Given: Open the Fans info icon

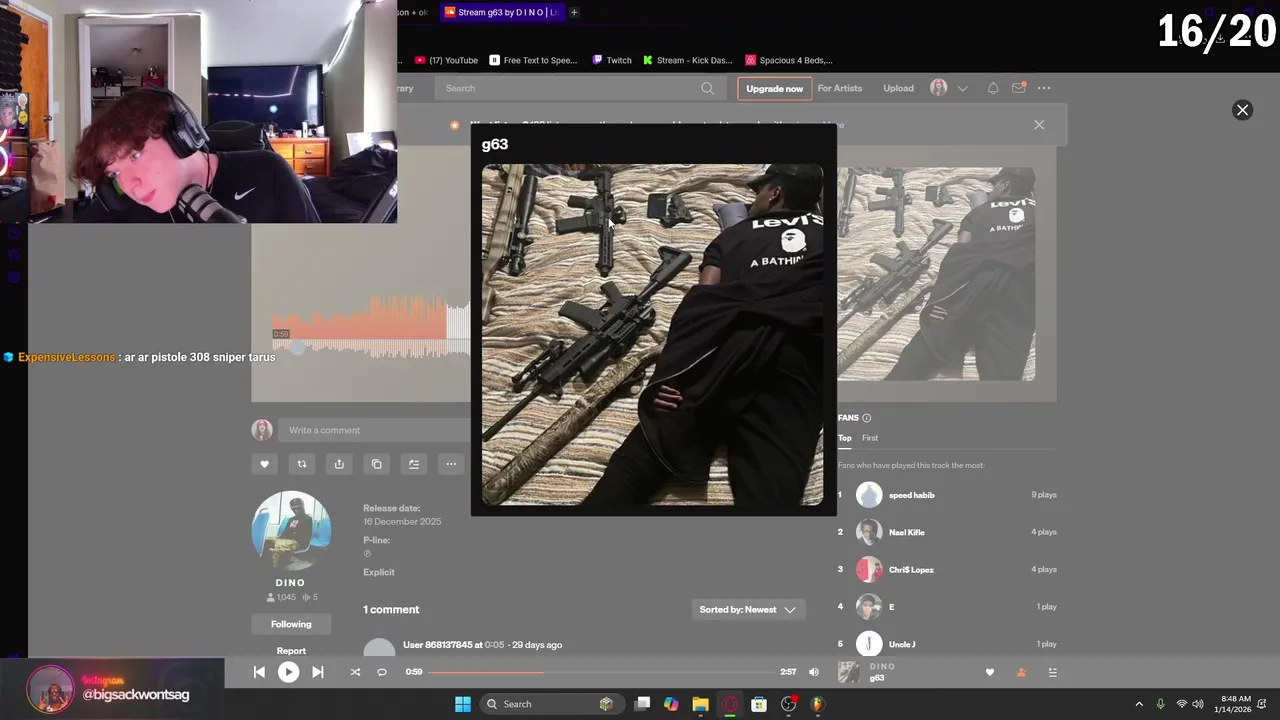Looking at the screenshot, I should (x=866, y=418).
